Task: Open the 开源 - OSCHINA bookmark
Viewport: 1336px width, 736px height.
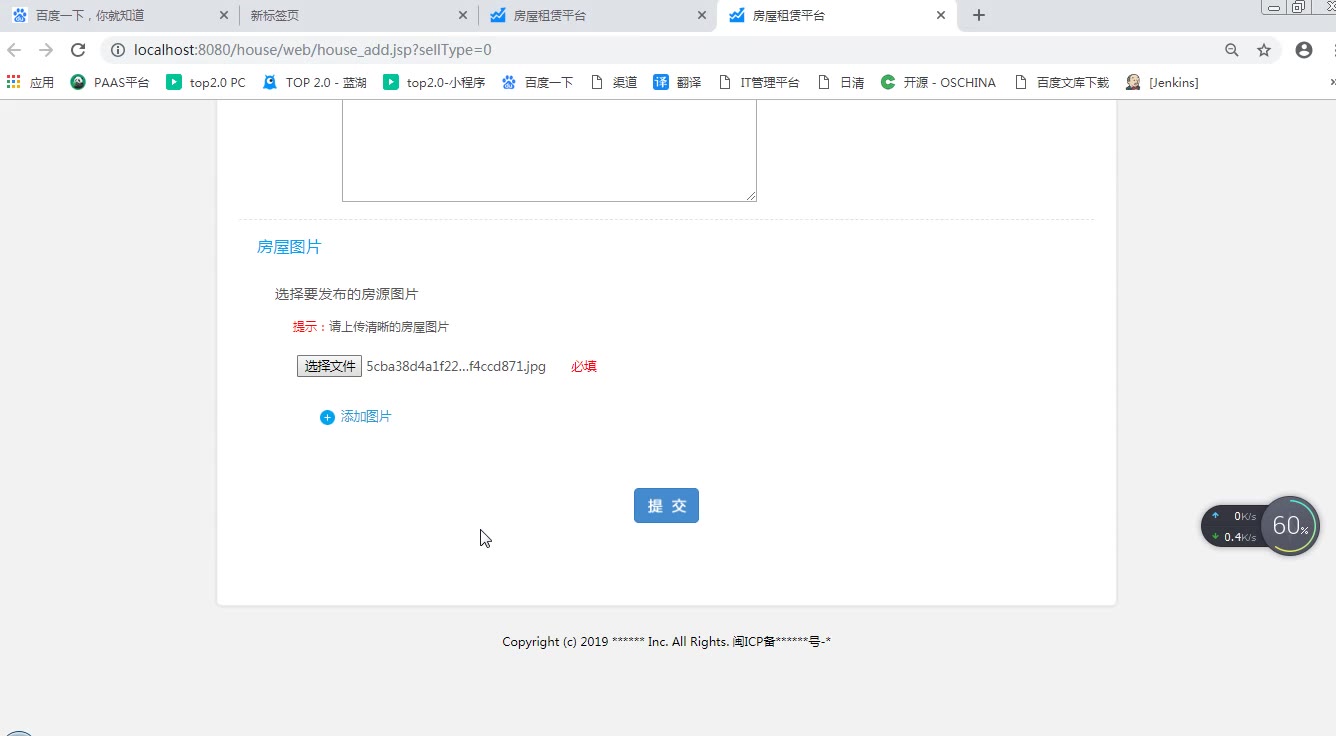Action: (x=938, y=82)
